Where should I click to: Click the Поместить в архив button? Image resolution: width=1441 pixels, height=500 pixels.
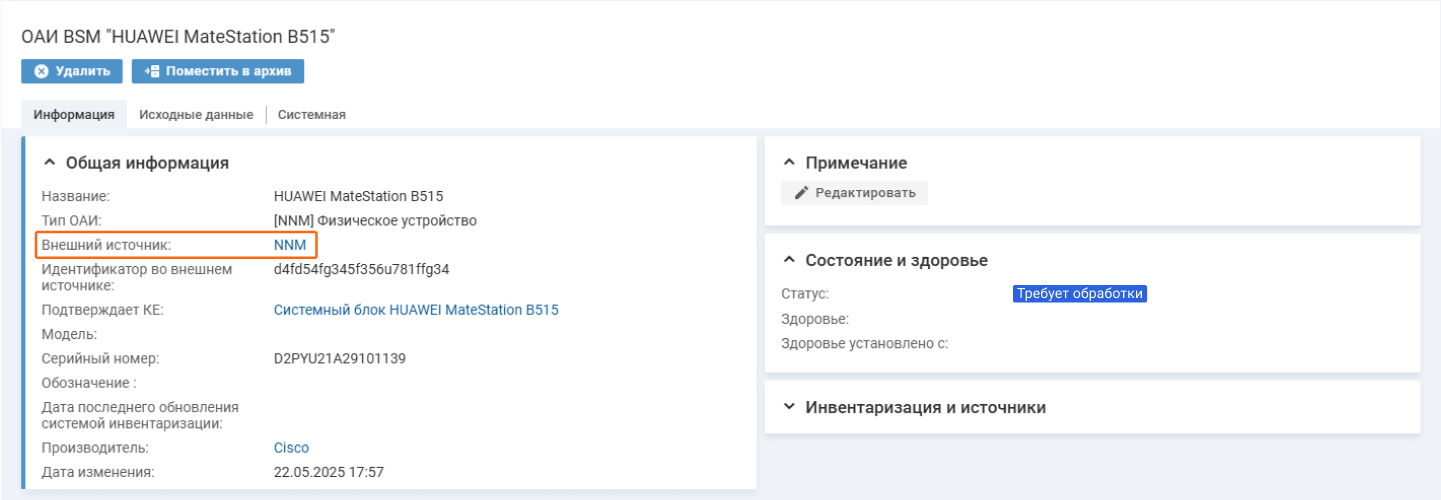click(x=218, y=71)
